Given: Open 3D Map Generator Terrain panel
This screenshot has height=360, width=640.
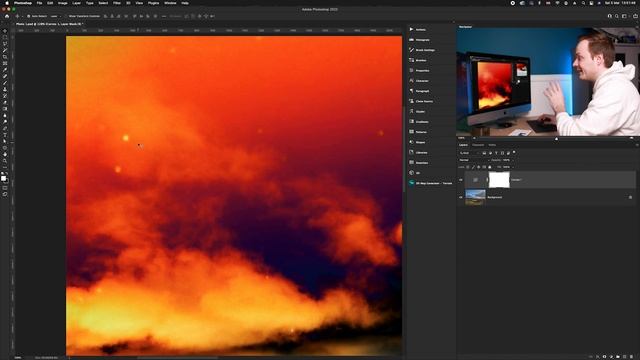Looking at the screenshot, I should (431, 183).
